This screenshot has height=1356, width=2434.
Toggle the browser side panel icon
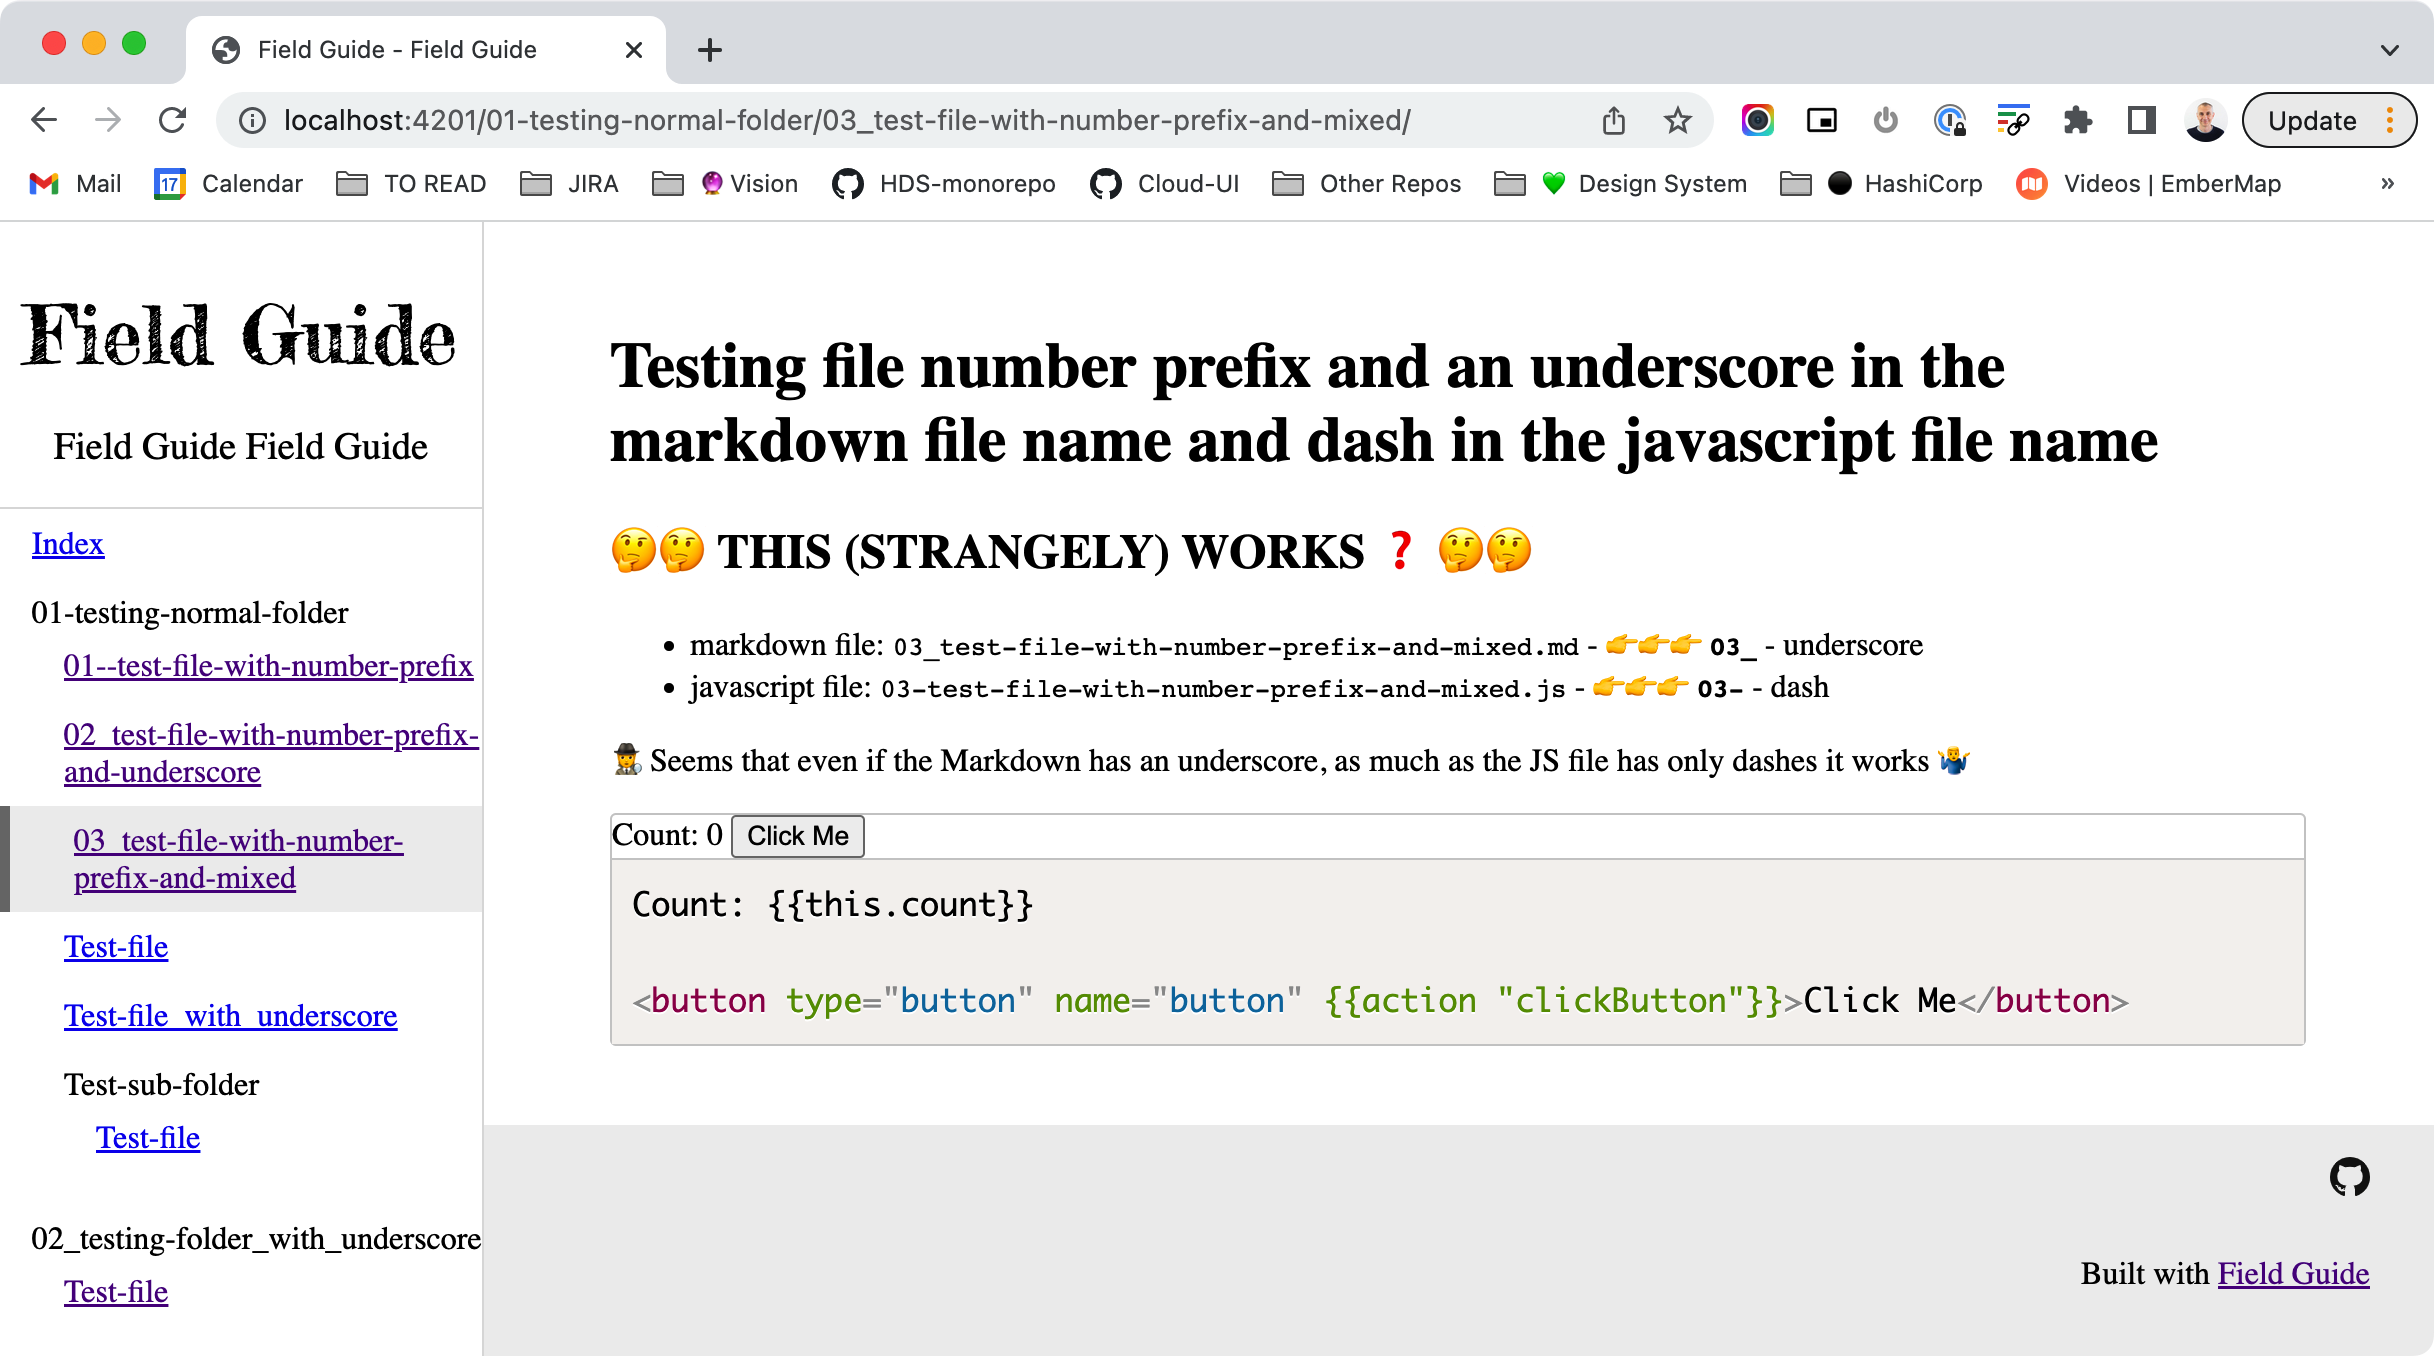coord(2141,121)
